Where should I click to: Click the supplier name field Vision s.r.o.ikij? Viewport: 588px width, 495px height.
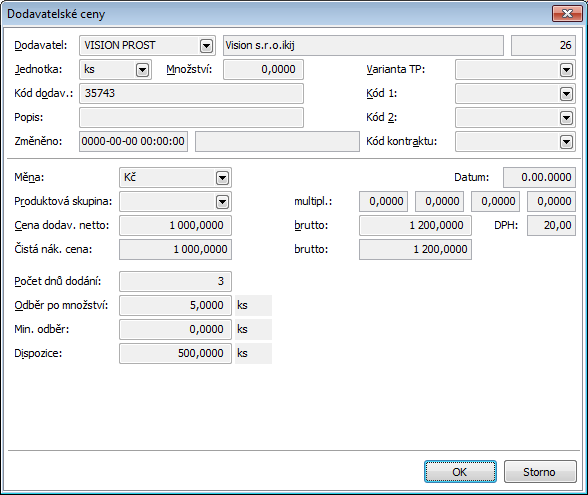[x=363, y=45]
